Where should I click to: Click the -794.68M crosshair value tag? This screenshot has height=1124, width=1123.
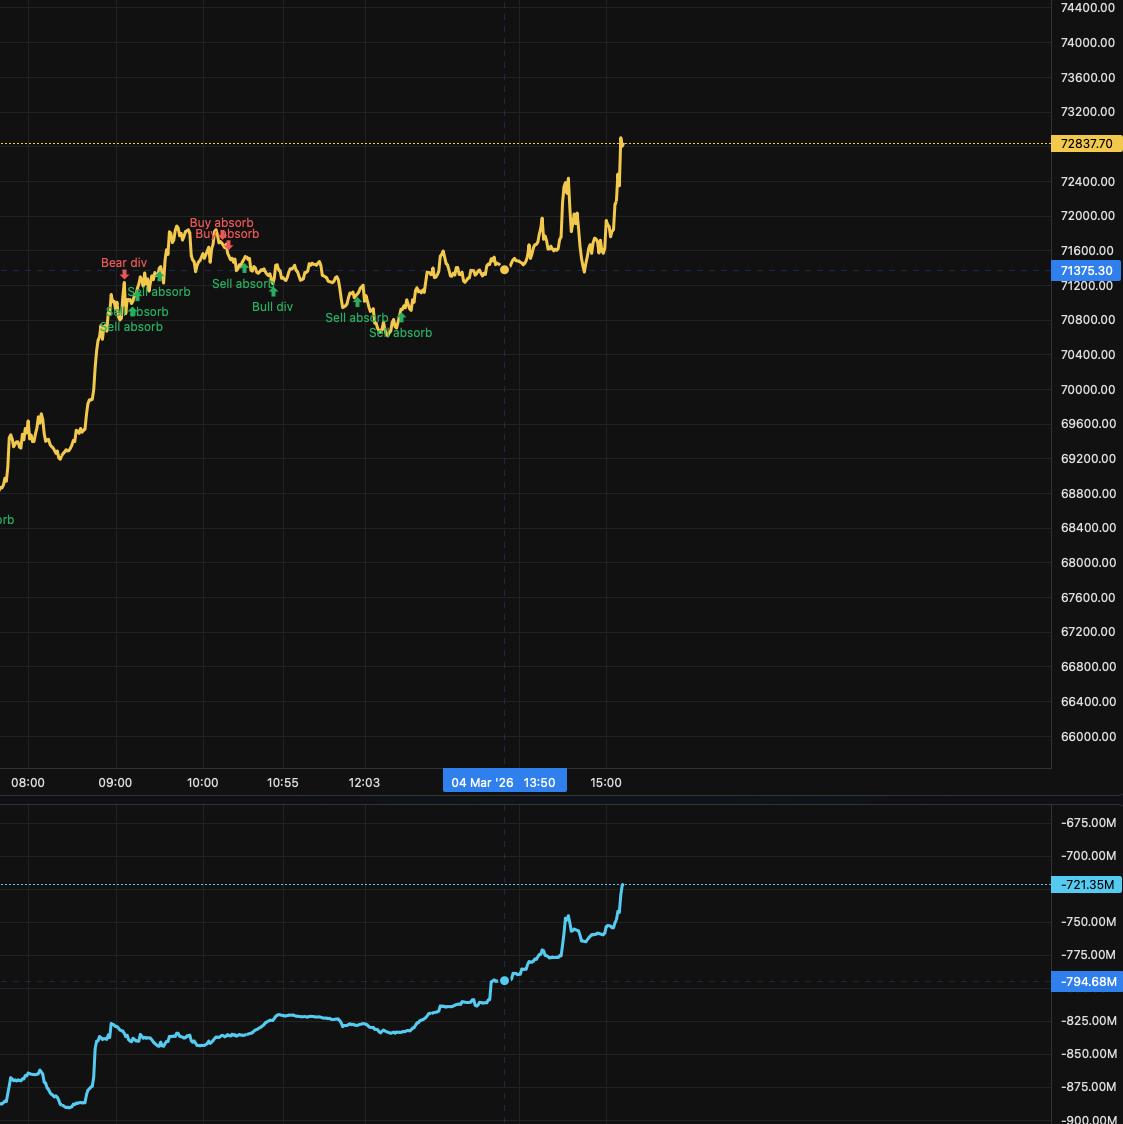coord(1086,982)
